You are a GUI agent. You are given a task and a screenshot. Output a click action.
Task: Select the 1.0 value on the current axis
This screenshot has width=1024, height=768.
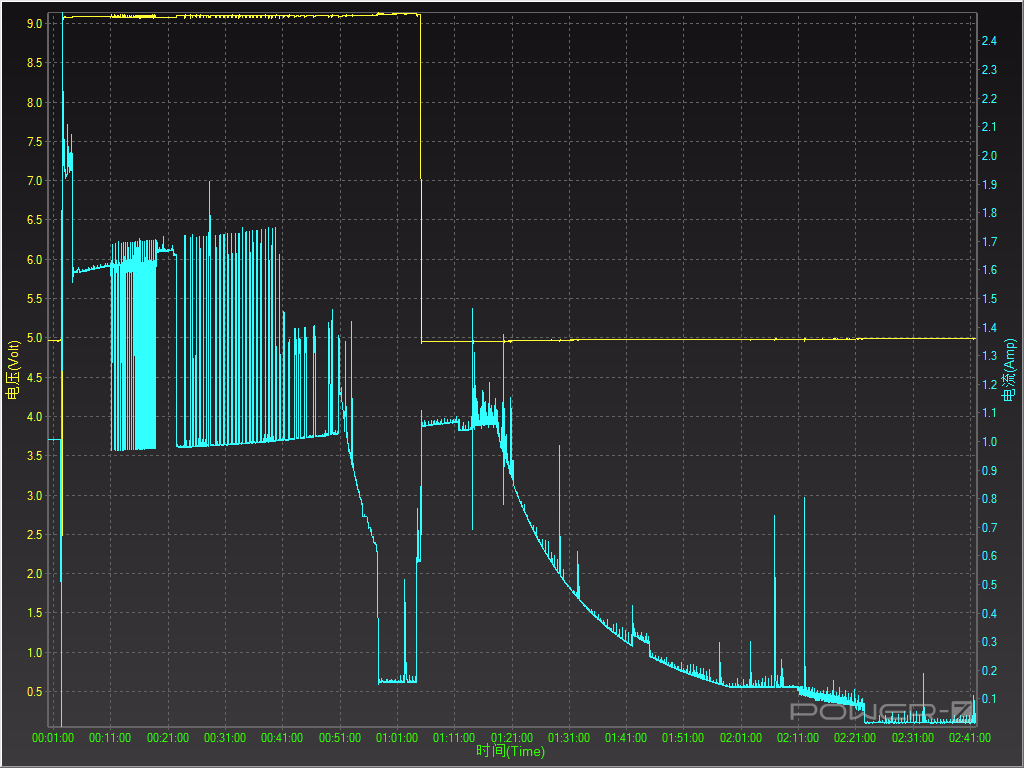coord(989,441)
